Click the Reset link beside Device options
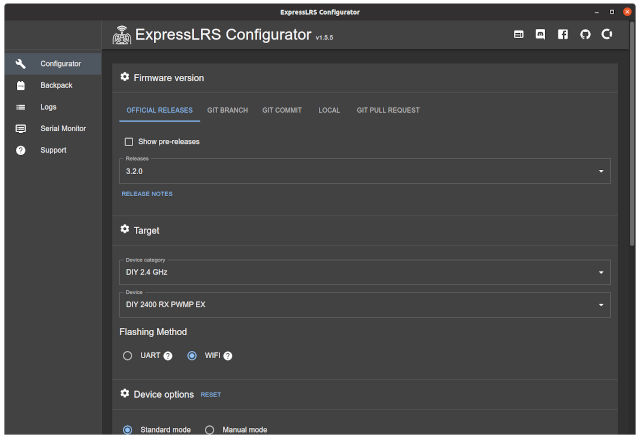The image size is (640, 439). [x=211, y=395]
